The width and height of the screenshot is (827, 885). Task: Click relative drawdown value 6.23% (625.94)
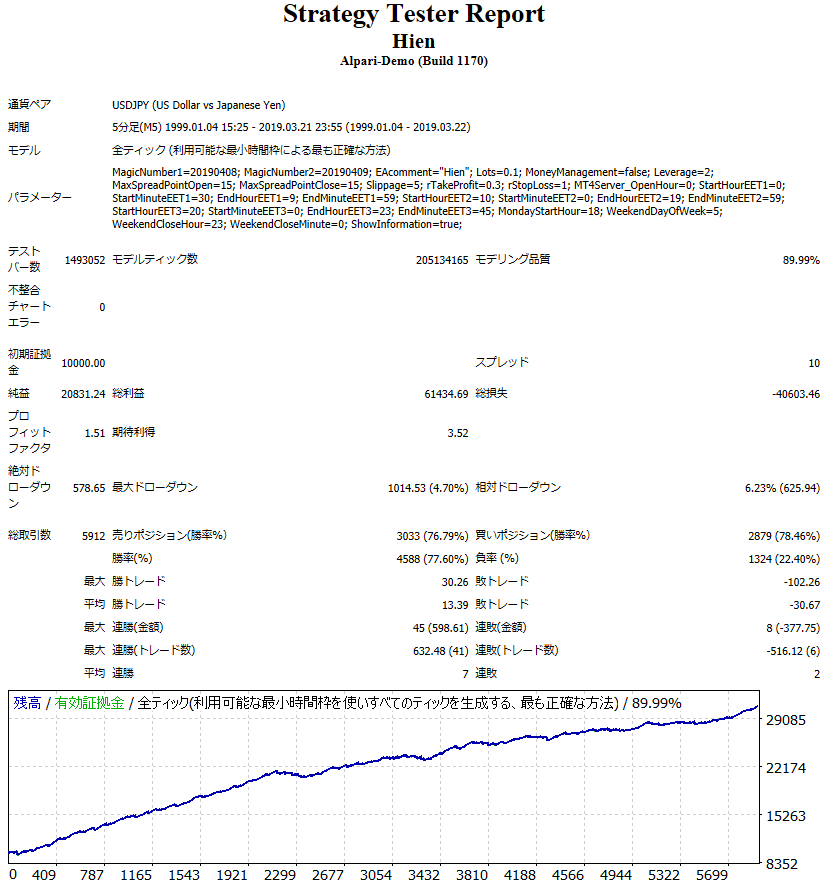[x=782, y=488]
